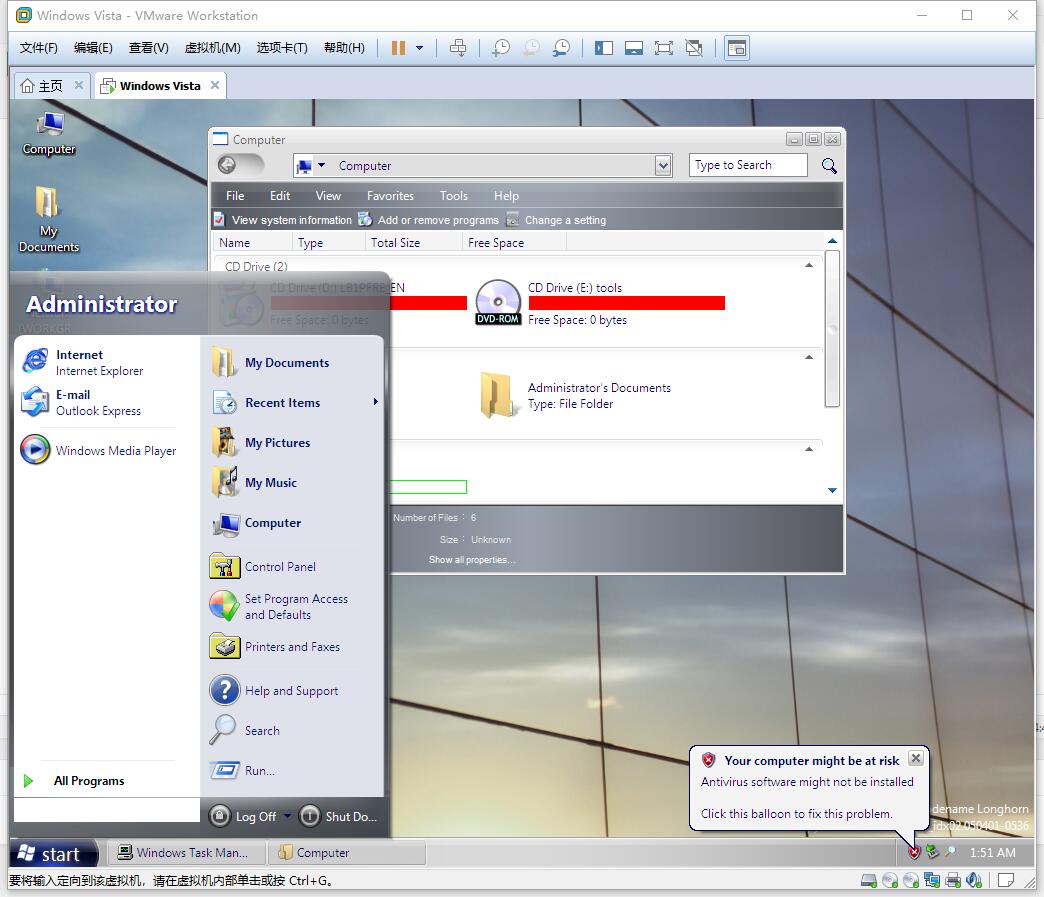Open the 选项卡(T) menu
The width and height of the screenshot is (1044, 897).
(282, 48)
